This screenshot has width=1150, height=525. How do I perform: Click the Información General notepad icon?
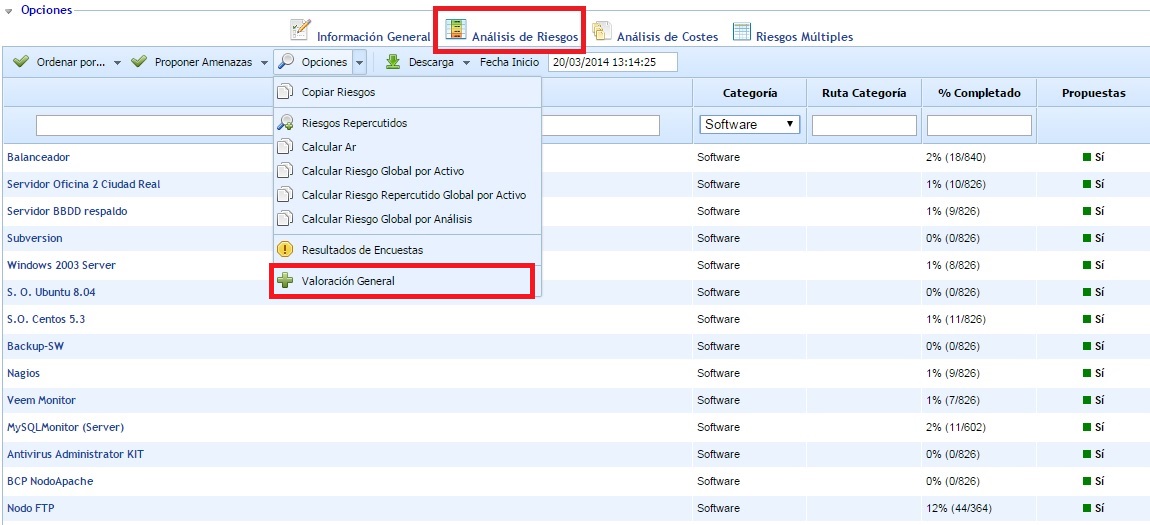[300, 31]
